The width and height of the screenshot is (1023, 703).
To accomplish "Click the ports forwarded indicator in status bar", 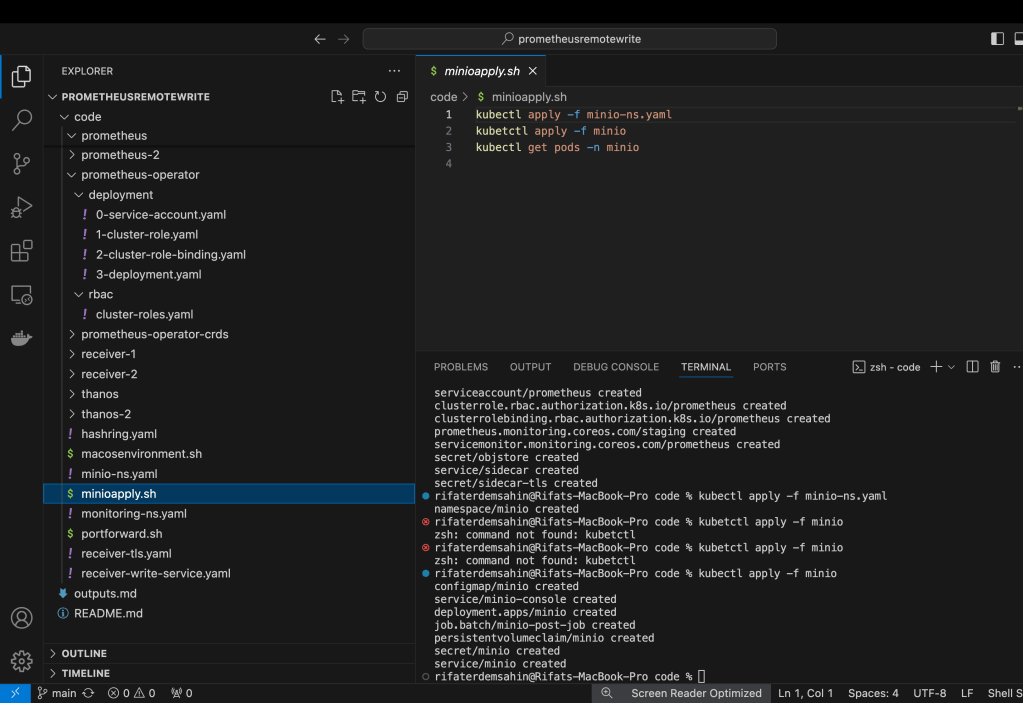I will point(181,693).
